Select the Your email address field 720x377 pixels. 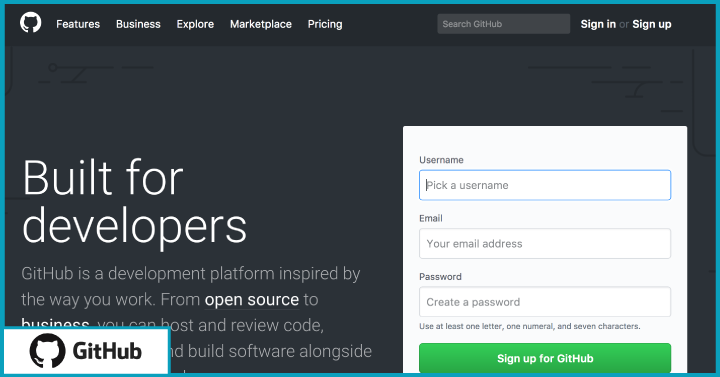tap(545, 243)
